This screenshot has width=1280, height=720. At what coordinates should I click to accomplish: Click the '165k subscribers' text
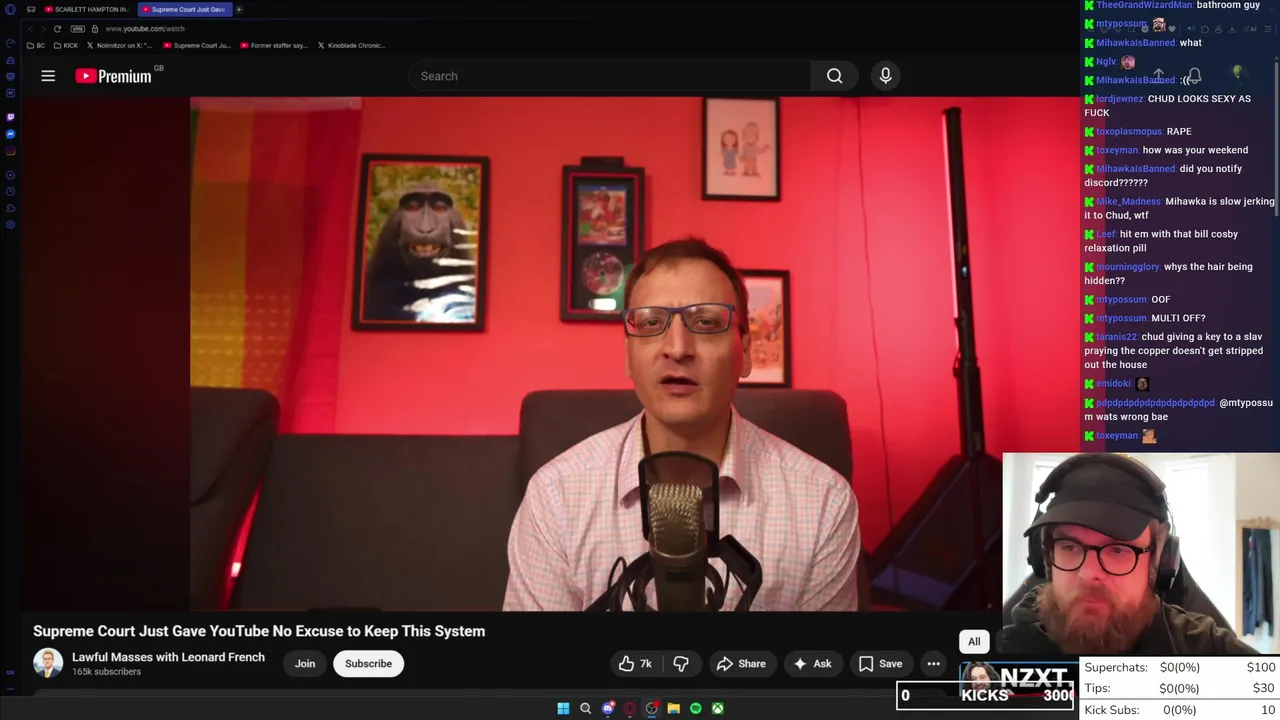pyautogui.click(x=106, y=672)
